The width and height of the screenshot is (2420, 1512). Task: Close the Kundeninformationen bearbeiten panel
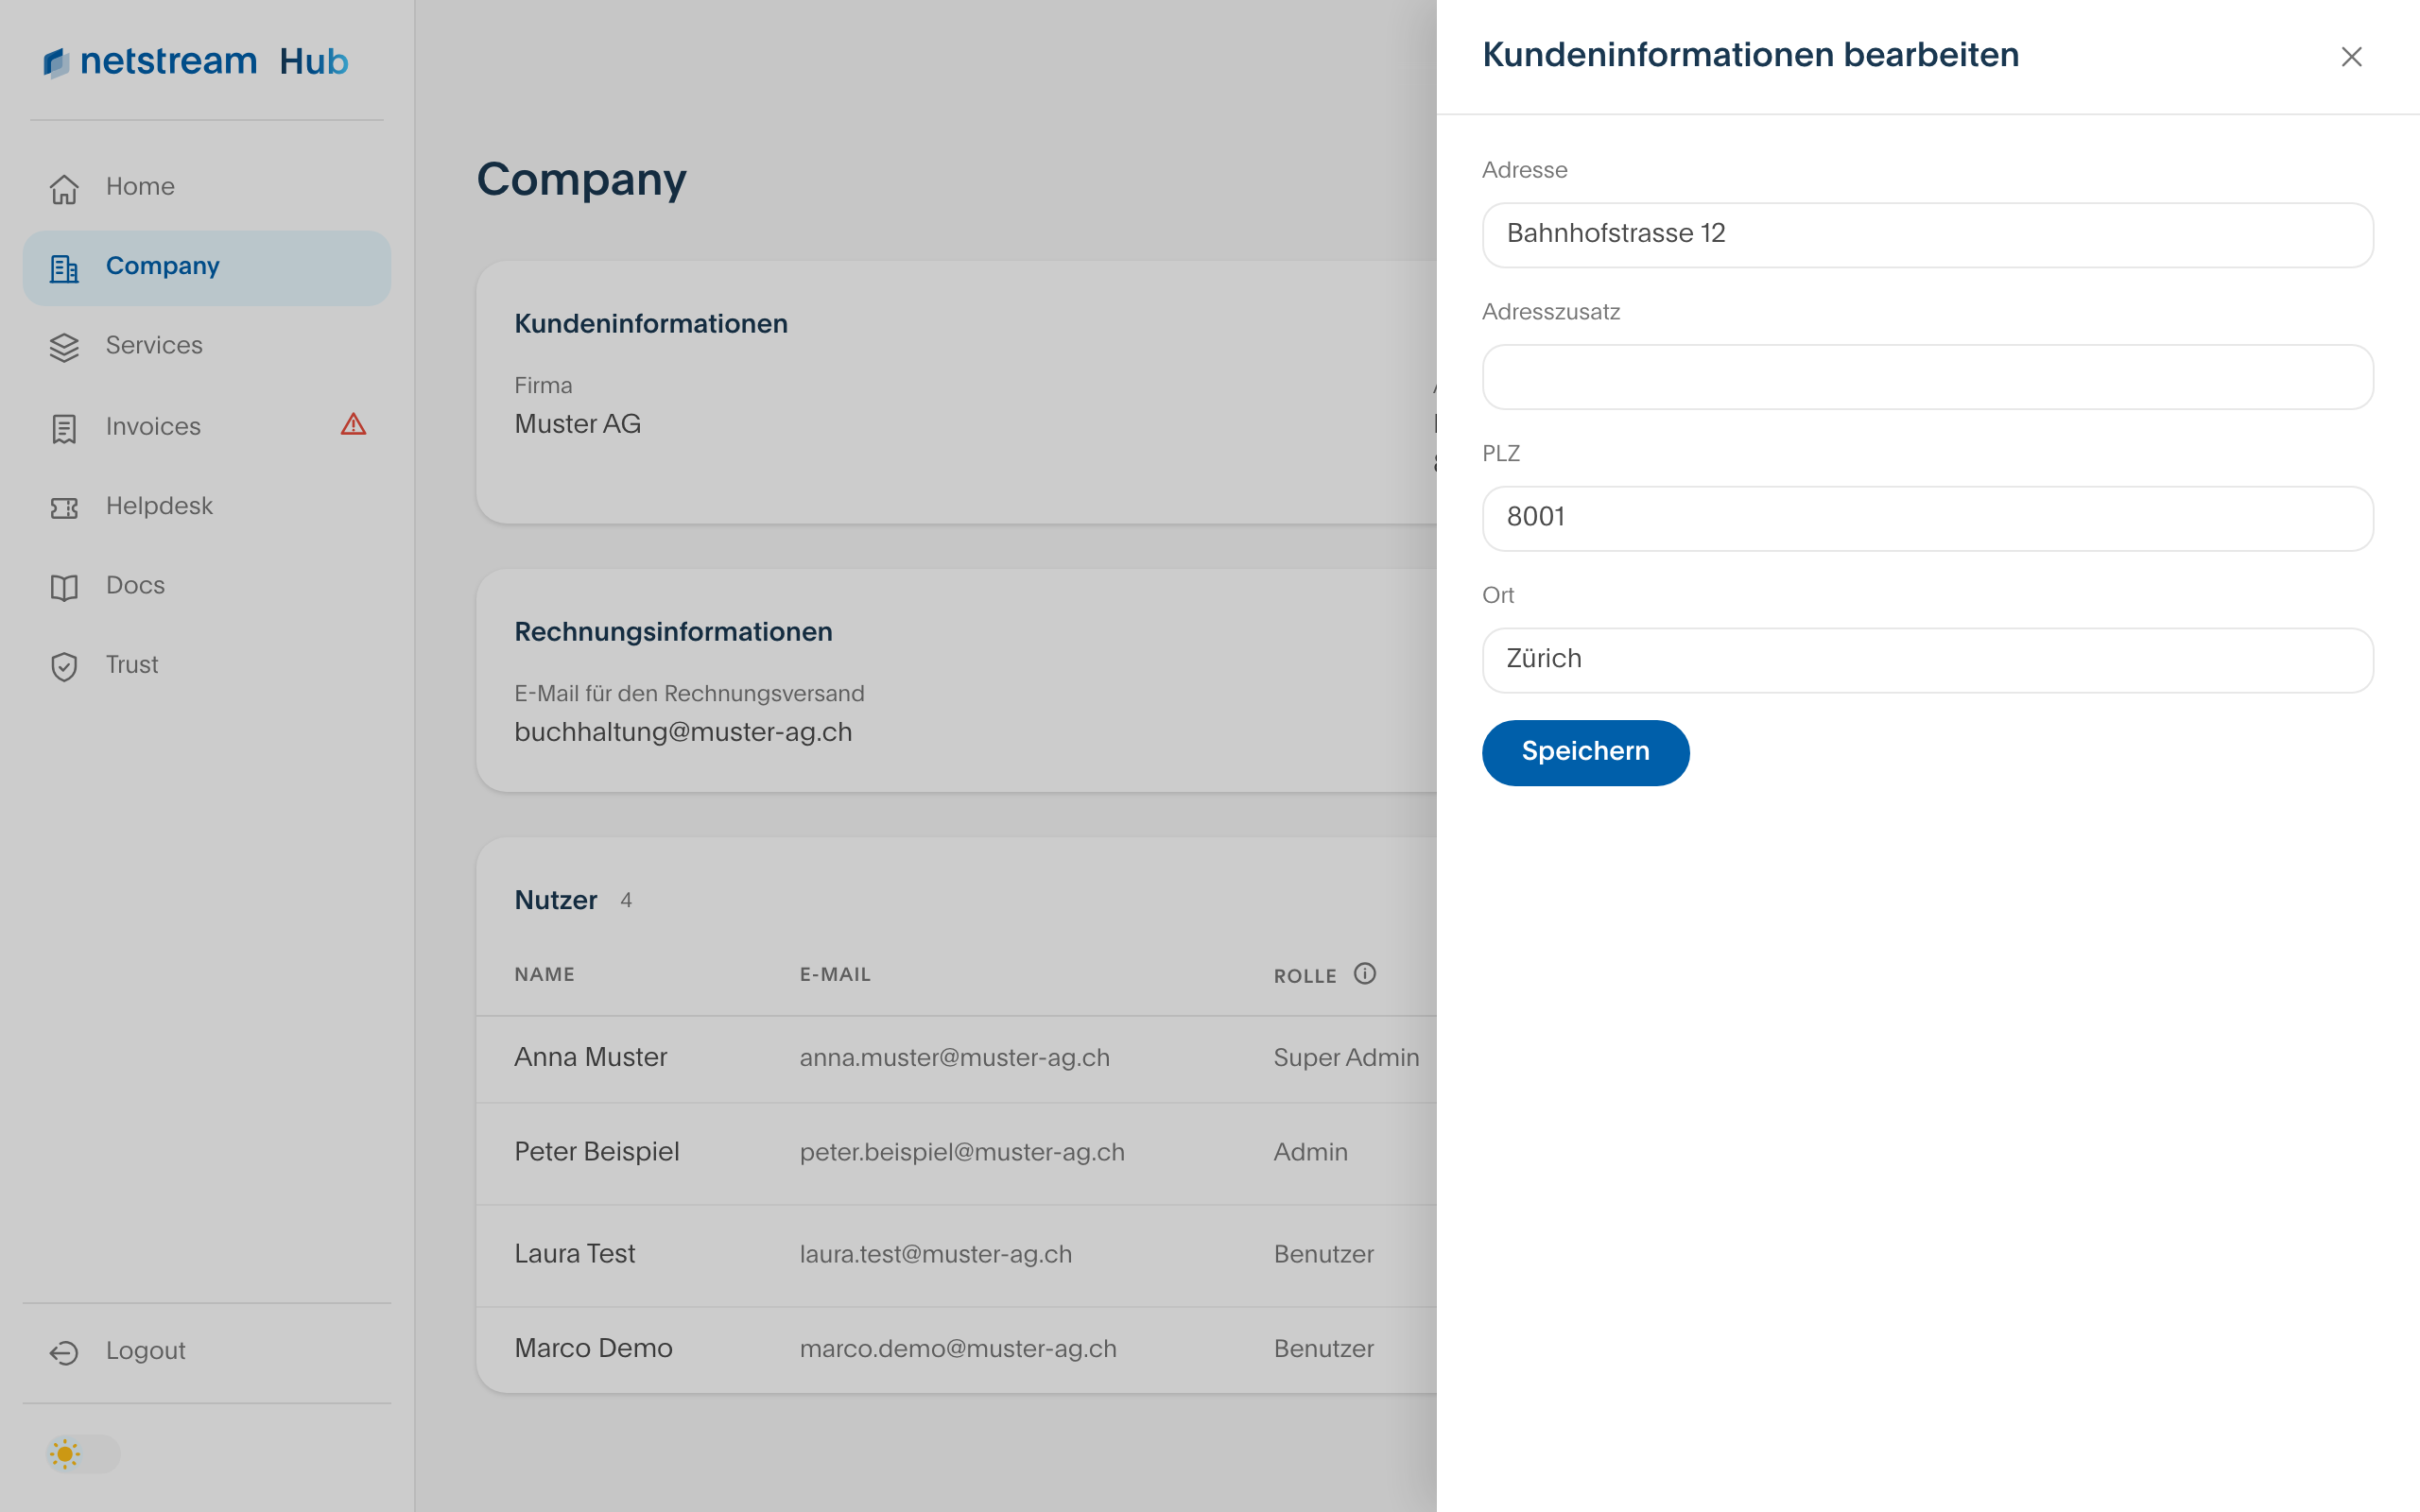[x=2351, y=57]
